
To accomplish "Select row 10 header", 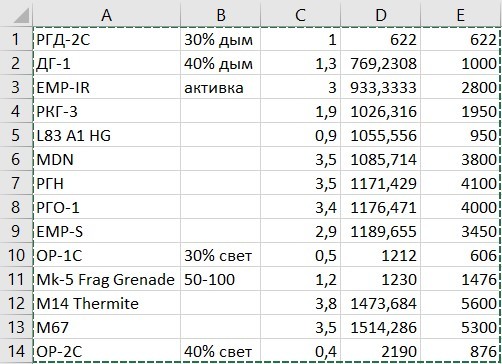I will pos(16,255).
